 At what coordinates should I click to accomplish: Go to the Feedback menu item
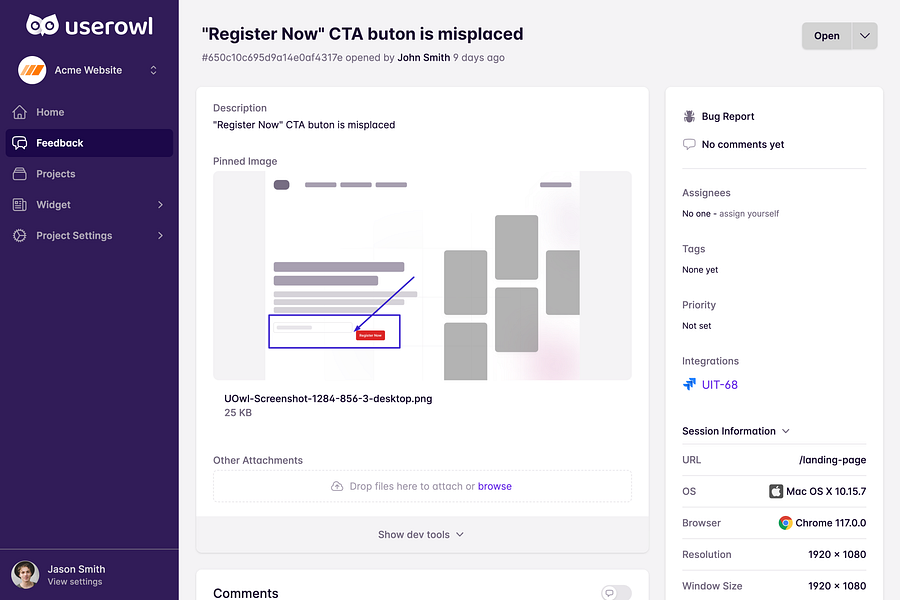tap(89, 143)
